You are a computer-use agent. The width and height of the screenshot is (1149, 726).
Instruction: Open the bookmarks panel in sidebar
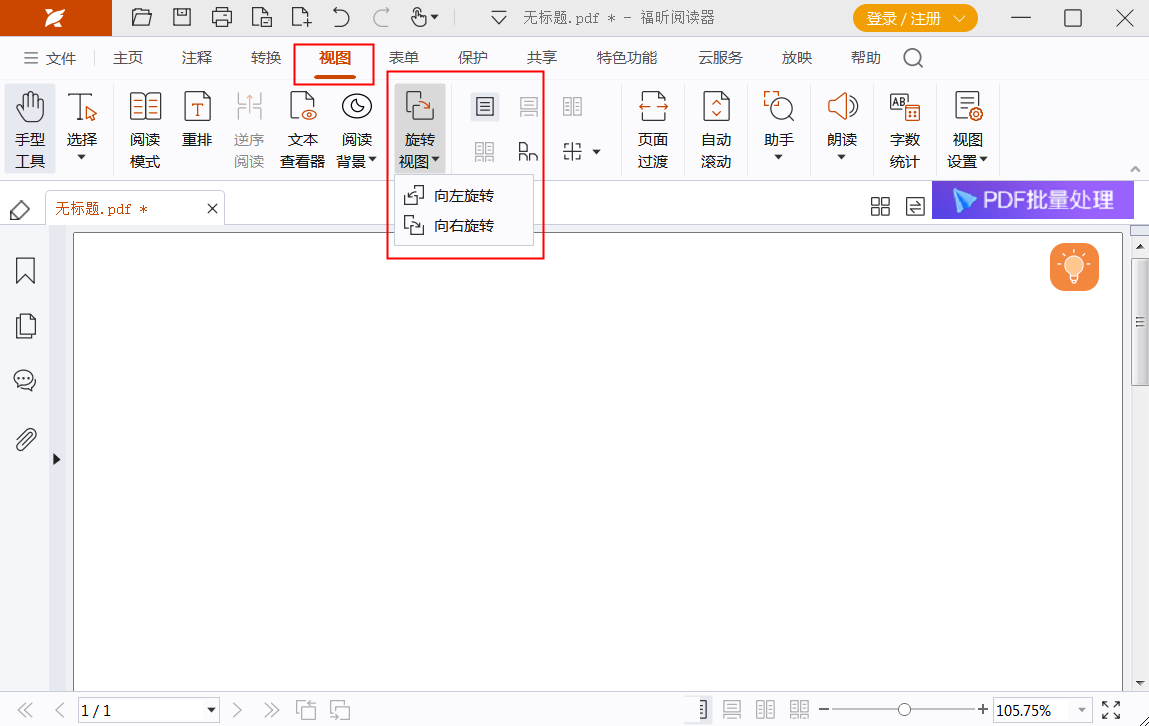click(25, 270)
